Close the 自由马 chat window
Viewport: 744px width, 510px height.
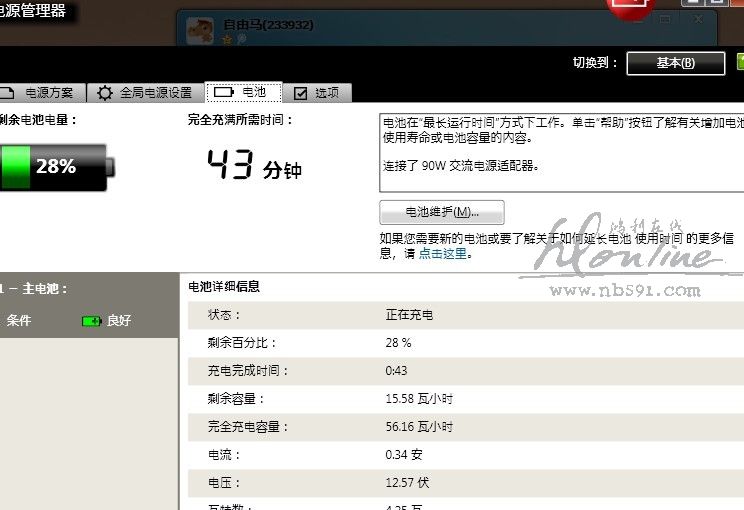coord(698,19)
